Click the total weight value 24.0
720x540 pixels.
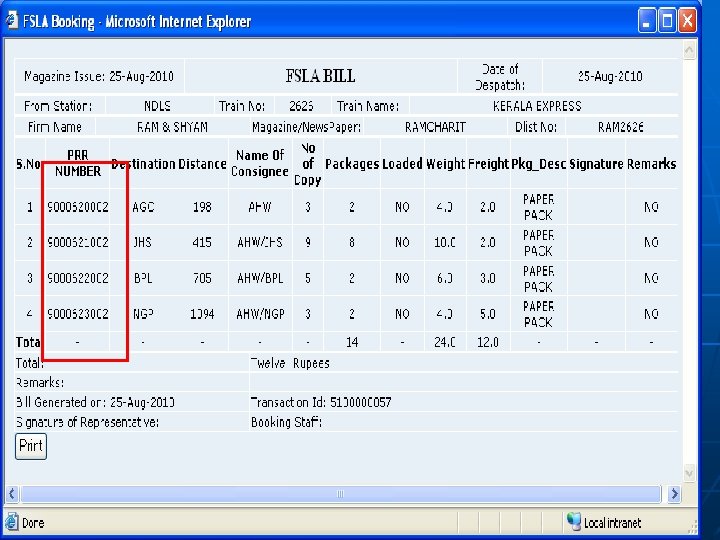coord(444,342)
